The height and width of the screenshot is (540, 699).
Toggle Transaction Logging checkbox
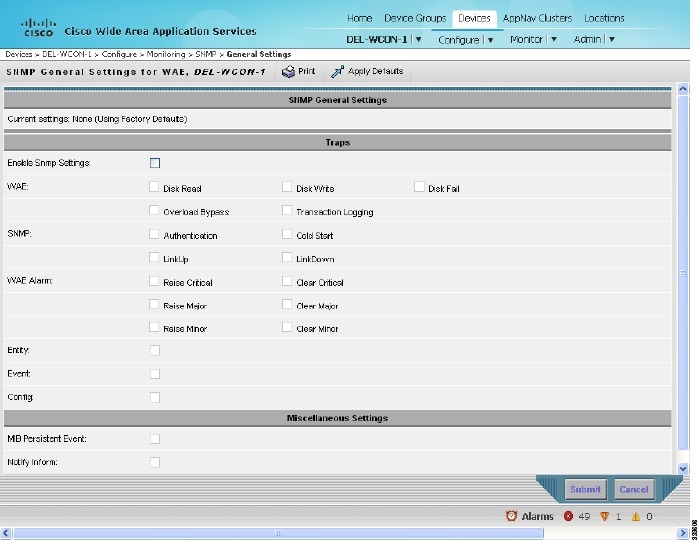click(287, 210)
